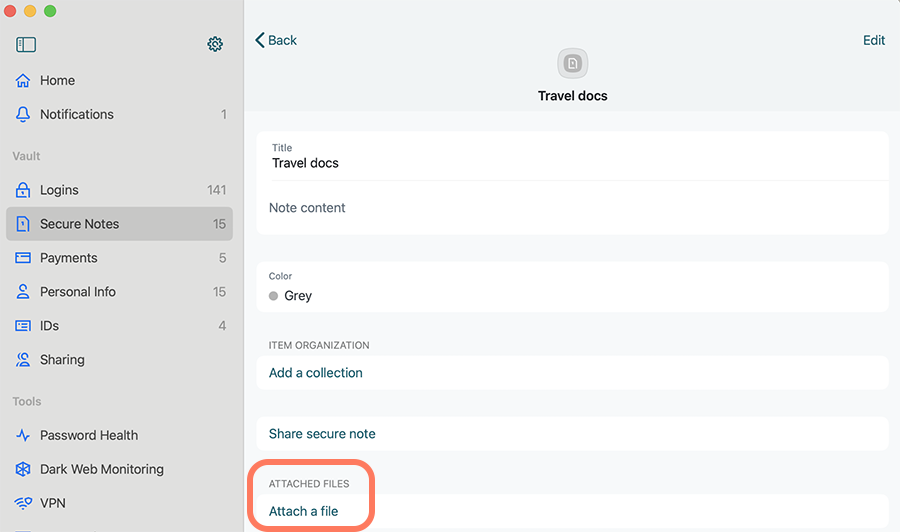Select the Grey color dot
The image size is (900, 532).
pyautogui.click(x=273, y=296)
